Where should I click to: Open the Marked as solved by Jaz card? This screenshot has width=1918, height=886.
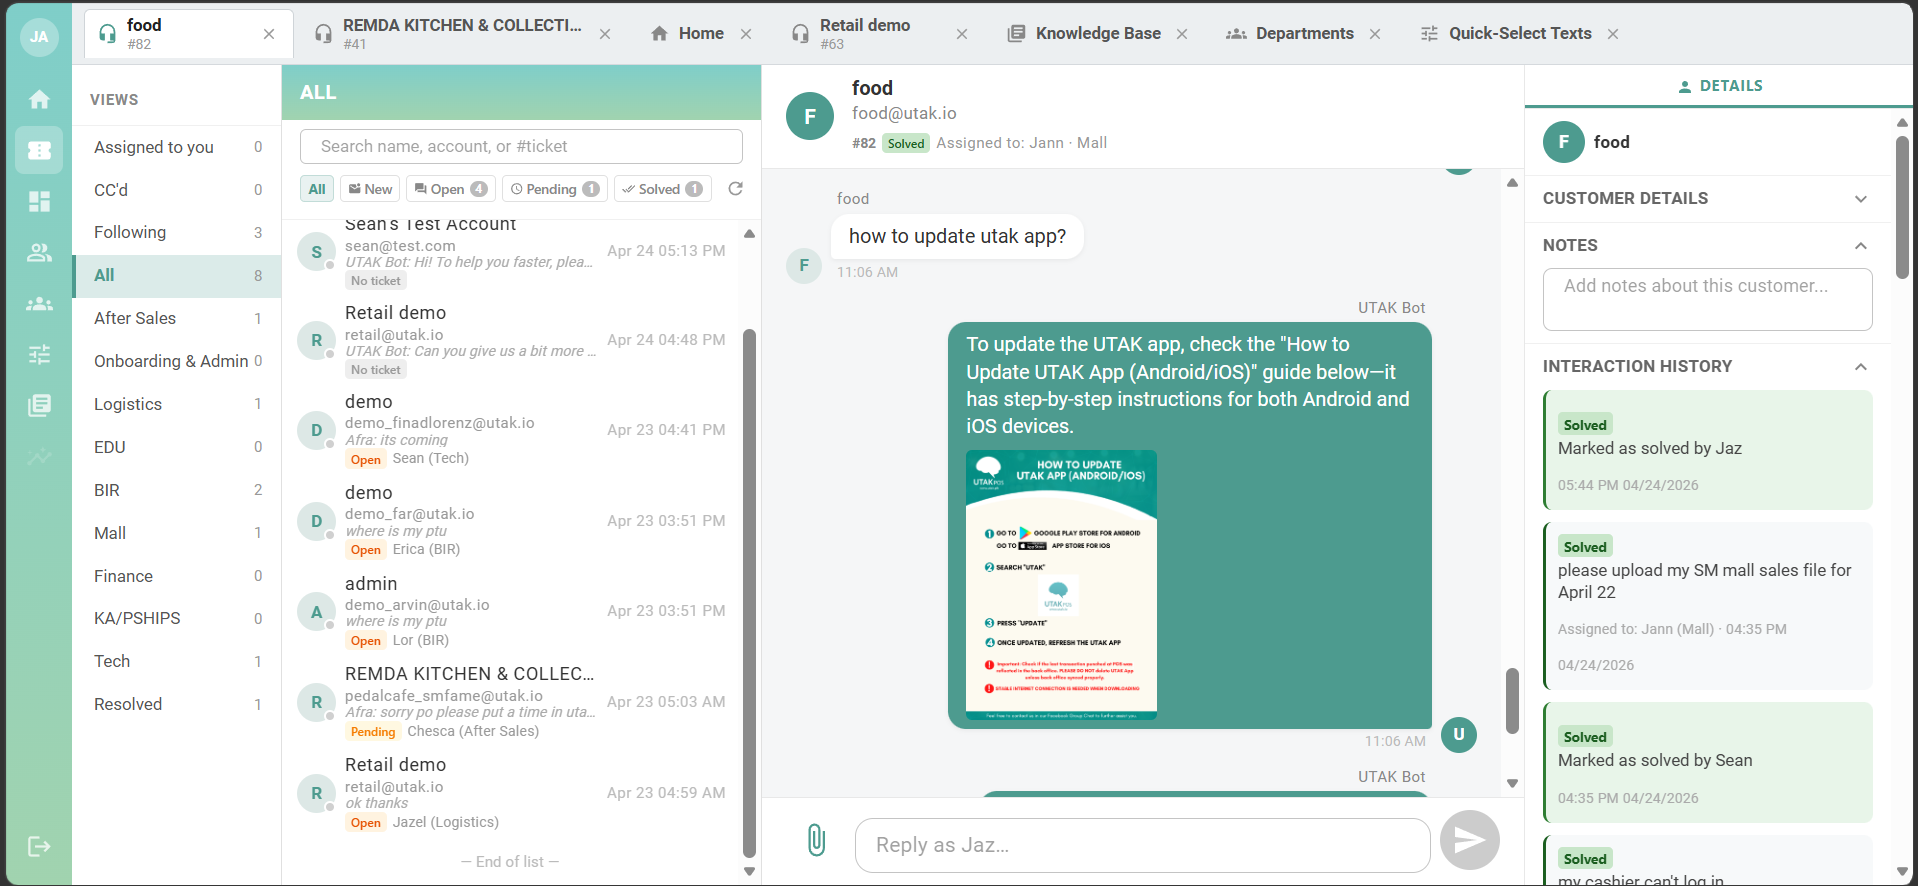pyautogui.click(x=1707, y=450)
